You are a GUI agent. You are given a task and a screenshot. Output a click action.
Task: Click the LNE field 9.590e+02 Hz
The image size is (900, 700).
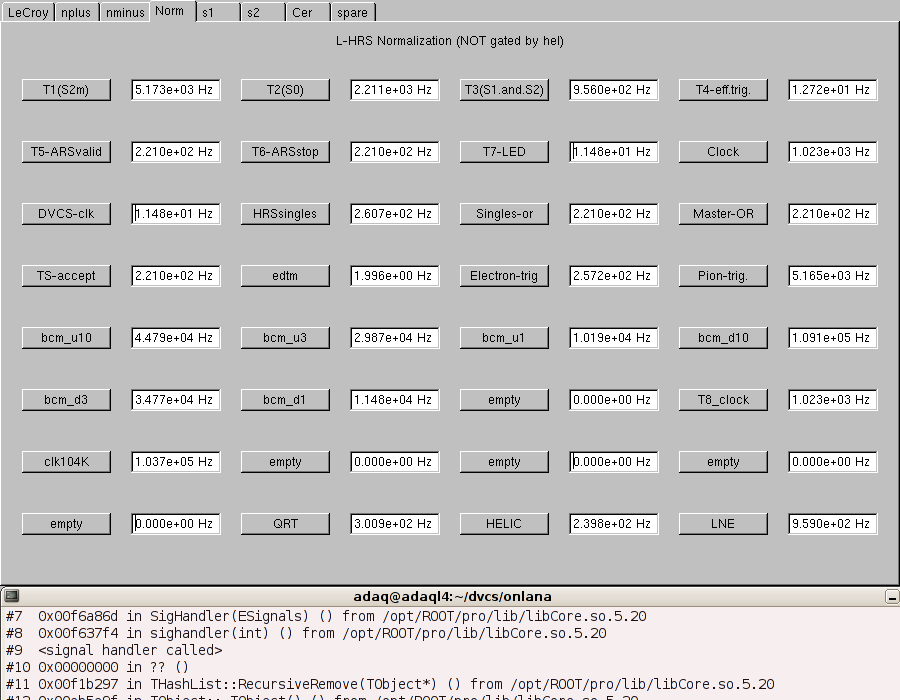pyautogui.click(x=833, y=524)
